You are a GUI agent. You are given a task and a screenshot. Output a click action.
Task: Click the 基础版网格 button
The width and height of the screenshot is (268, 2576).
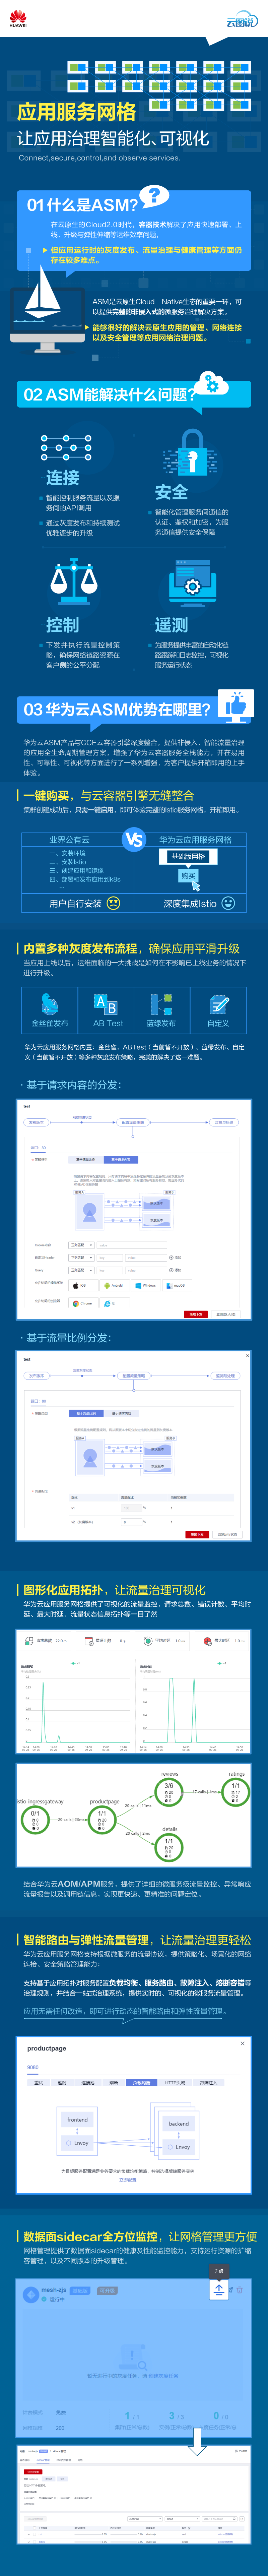[188, 856]
